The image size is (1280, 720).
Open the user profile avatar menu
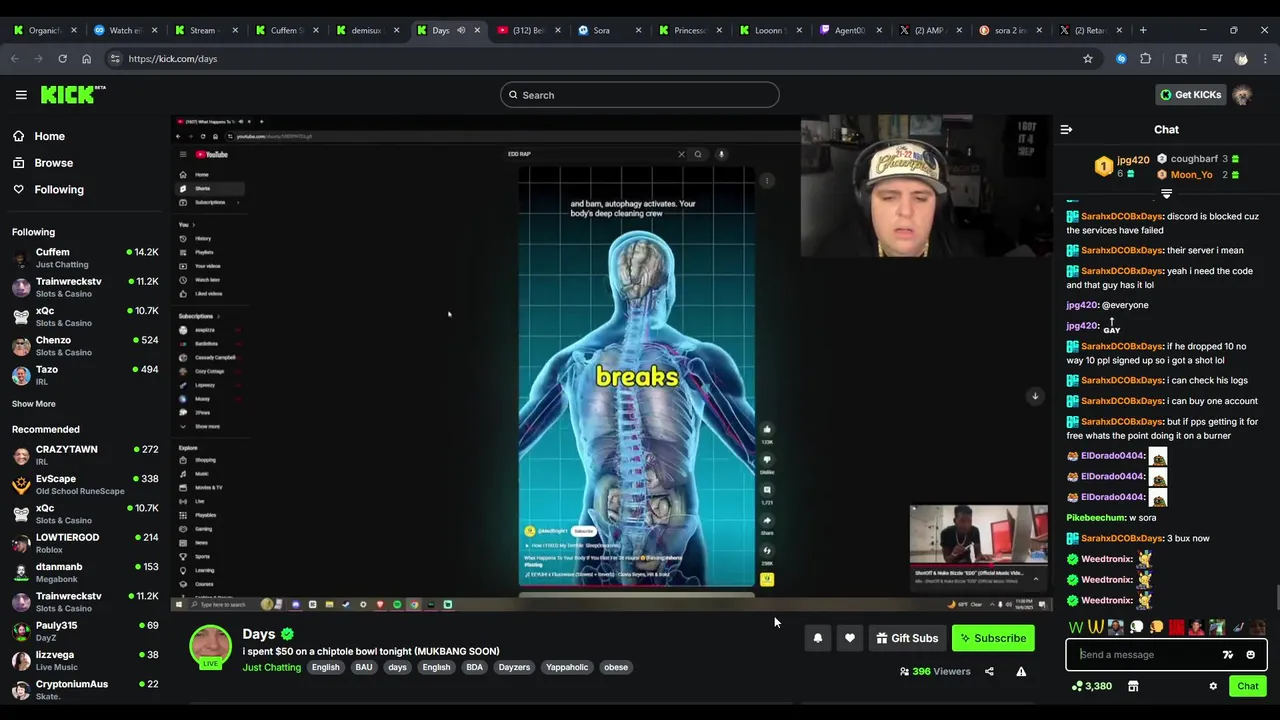(x=1242, y=95)
